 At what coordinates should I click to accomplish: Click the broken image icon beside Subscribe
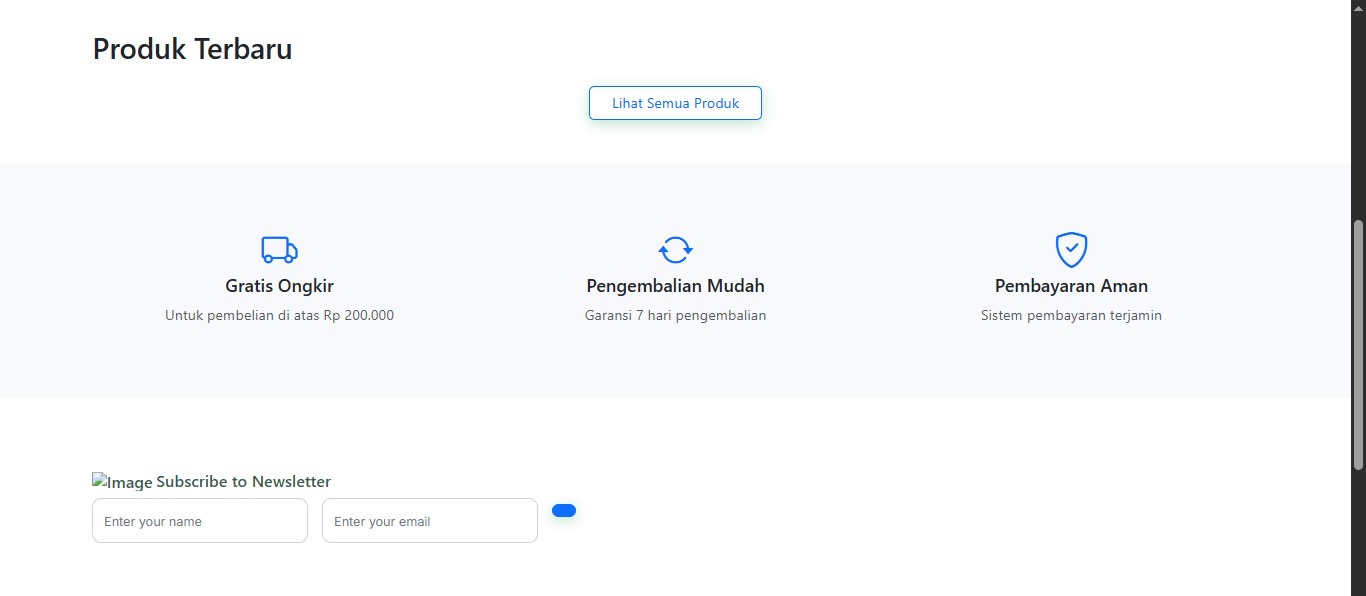pyautogui.click(x=99, y=481)
